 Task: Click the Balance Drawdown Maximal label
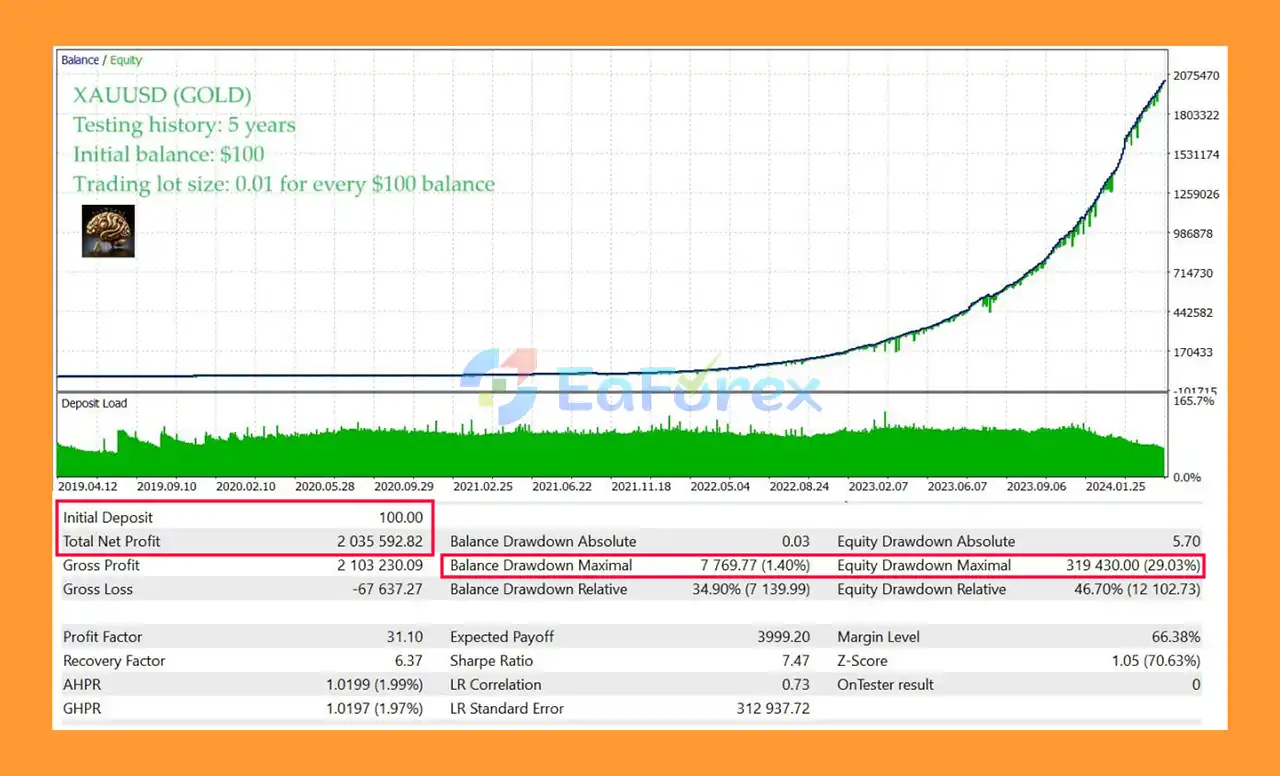[541, 566]
